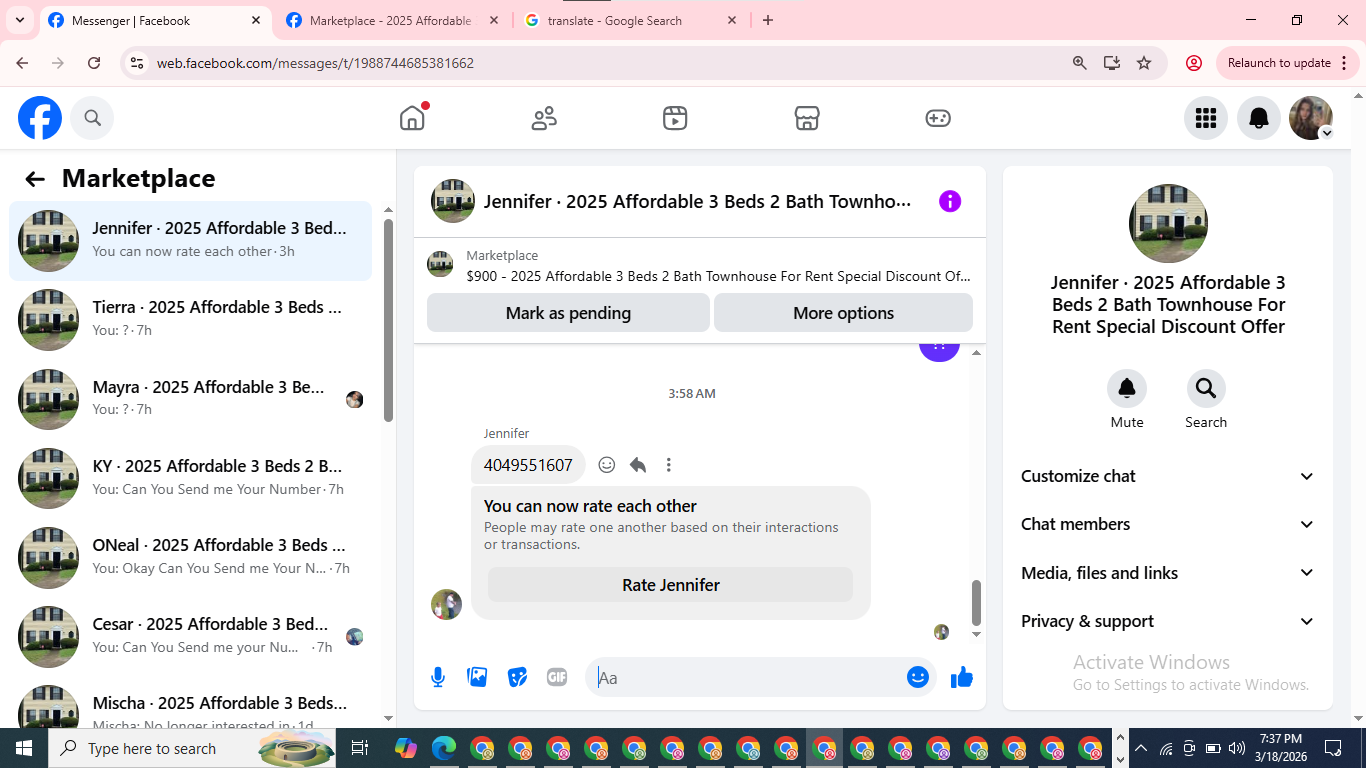
Task: Open the Jennifer conversation in list
Action: click(190, 241)
